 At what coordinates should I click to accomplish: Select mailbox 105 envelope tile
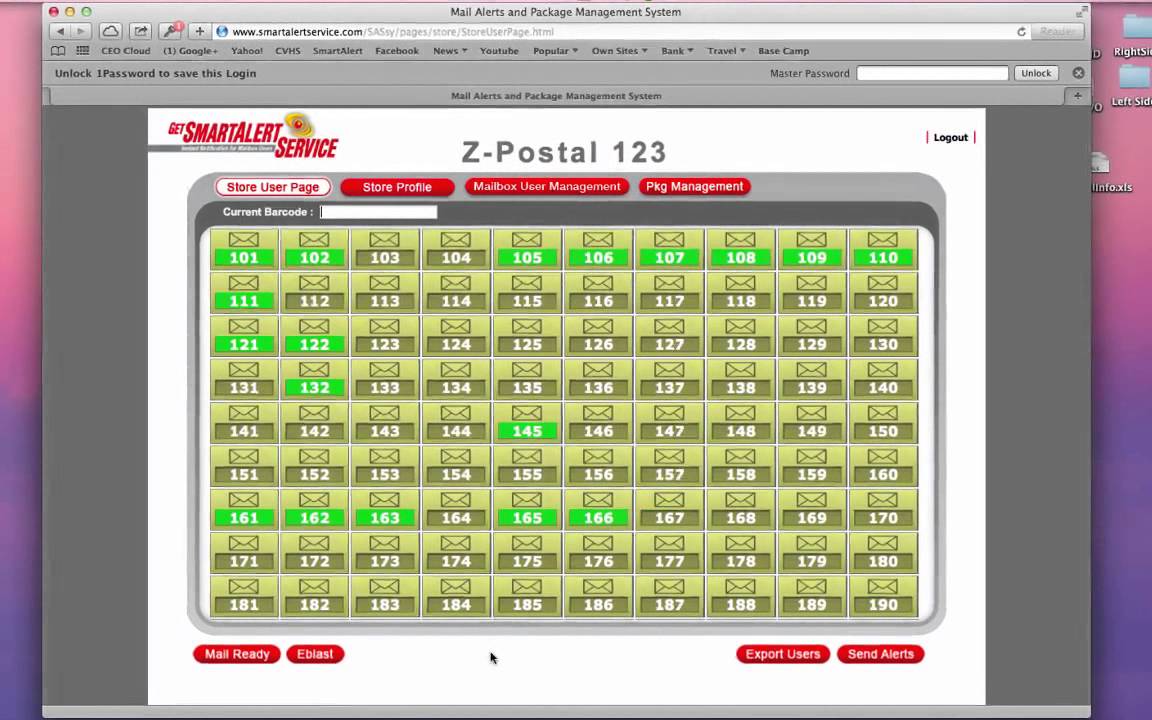click(527, 249)
